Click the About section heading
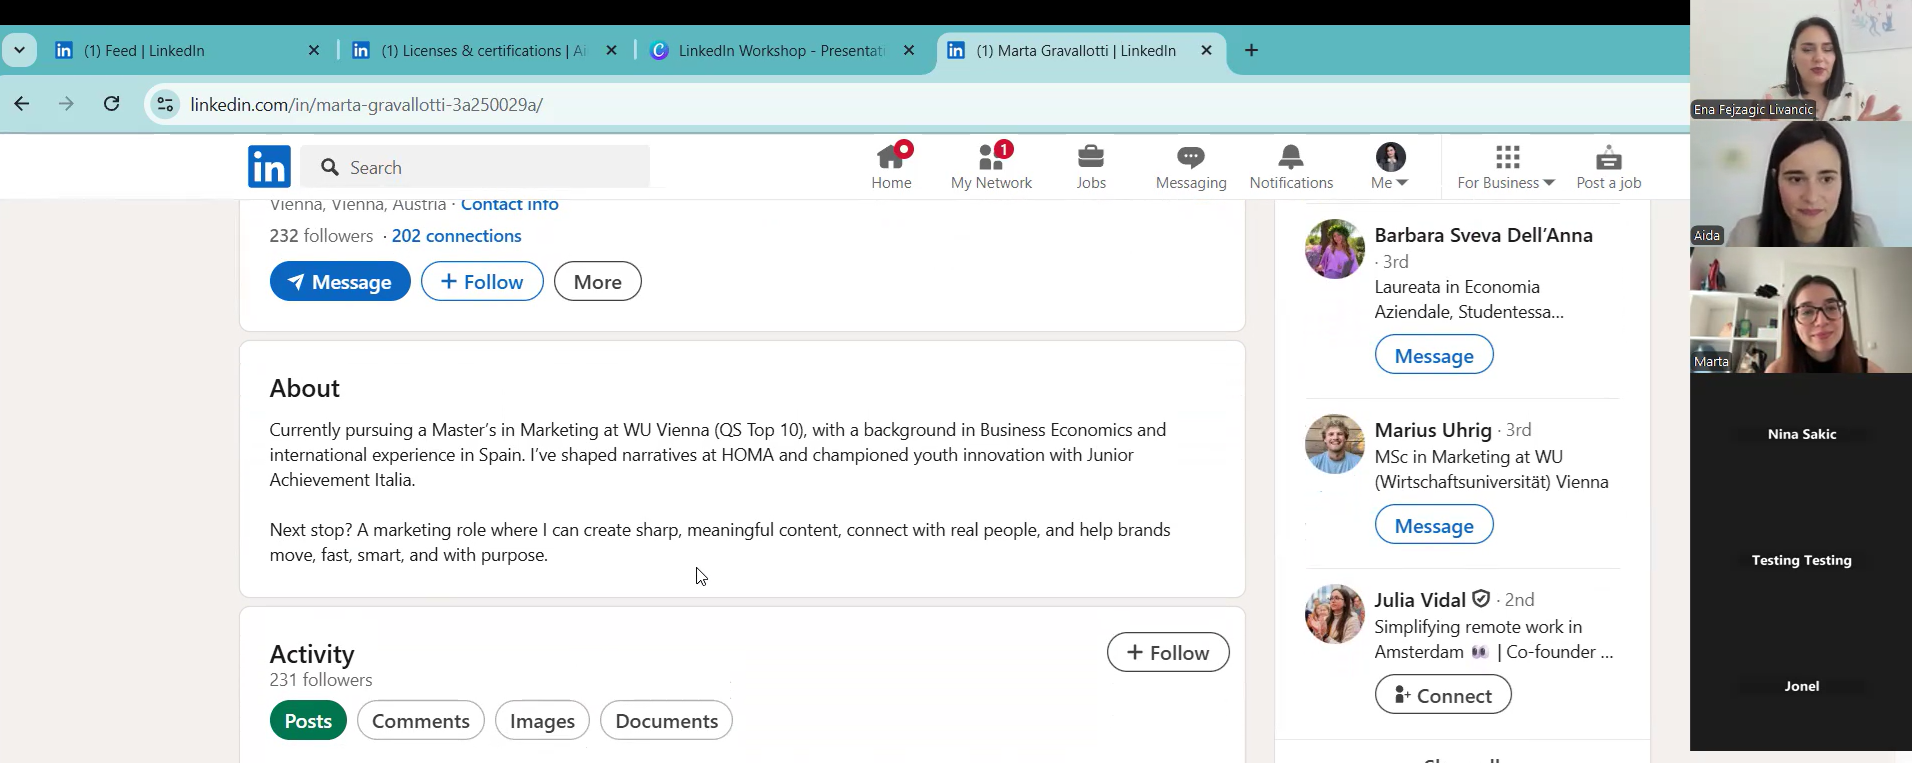Screen dimensions: 1912x763 305,388
